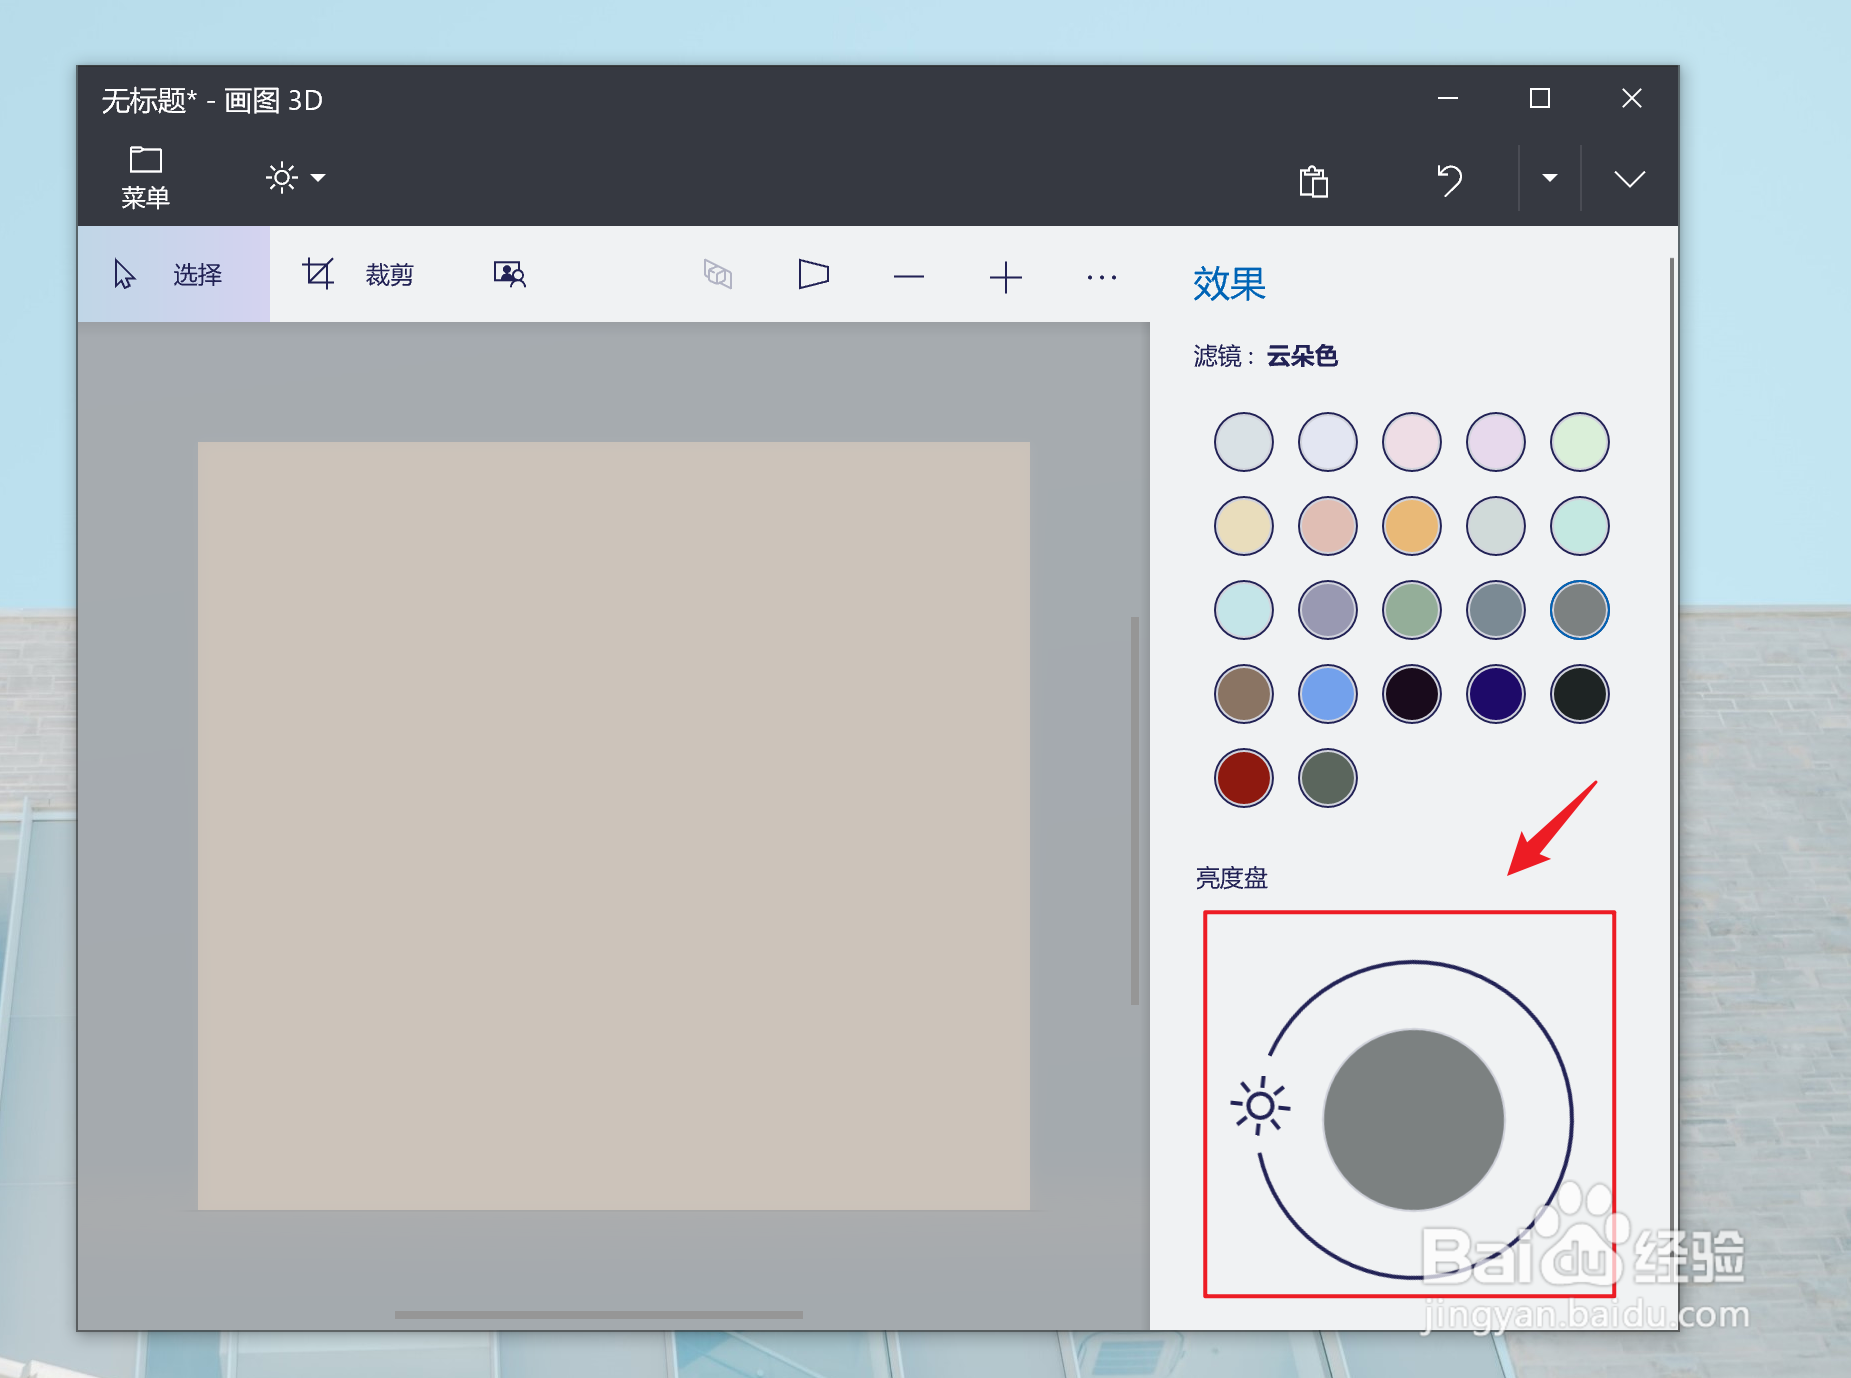The height and width of the screenshot is (1378, 1851).
Task: Open the three-dot more options
Action: [x=1102, y=277]
